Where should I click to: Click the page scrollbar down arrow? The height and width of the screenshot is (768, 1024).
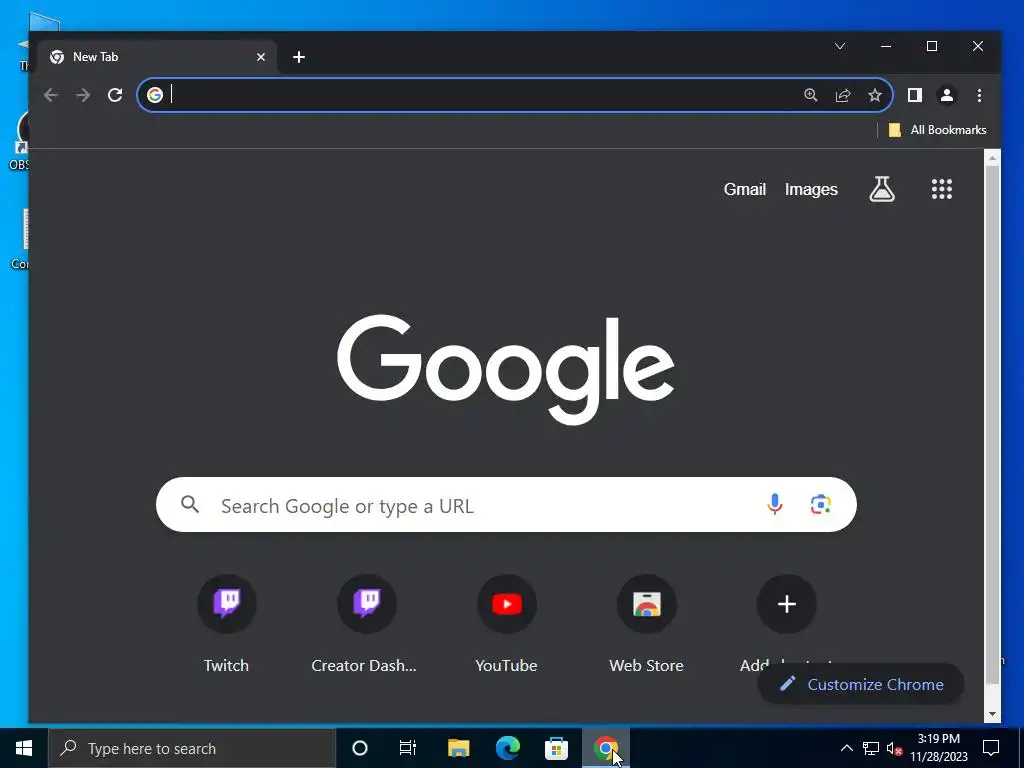[x=992, y=714]
